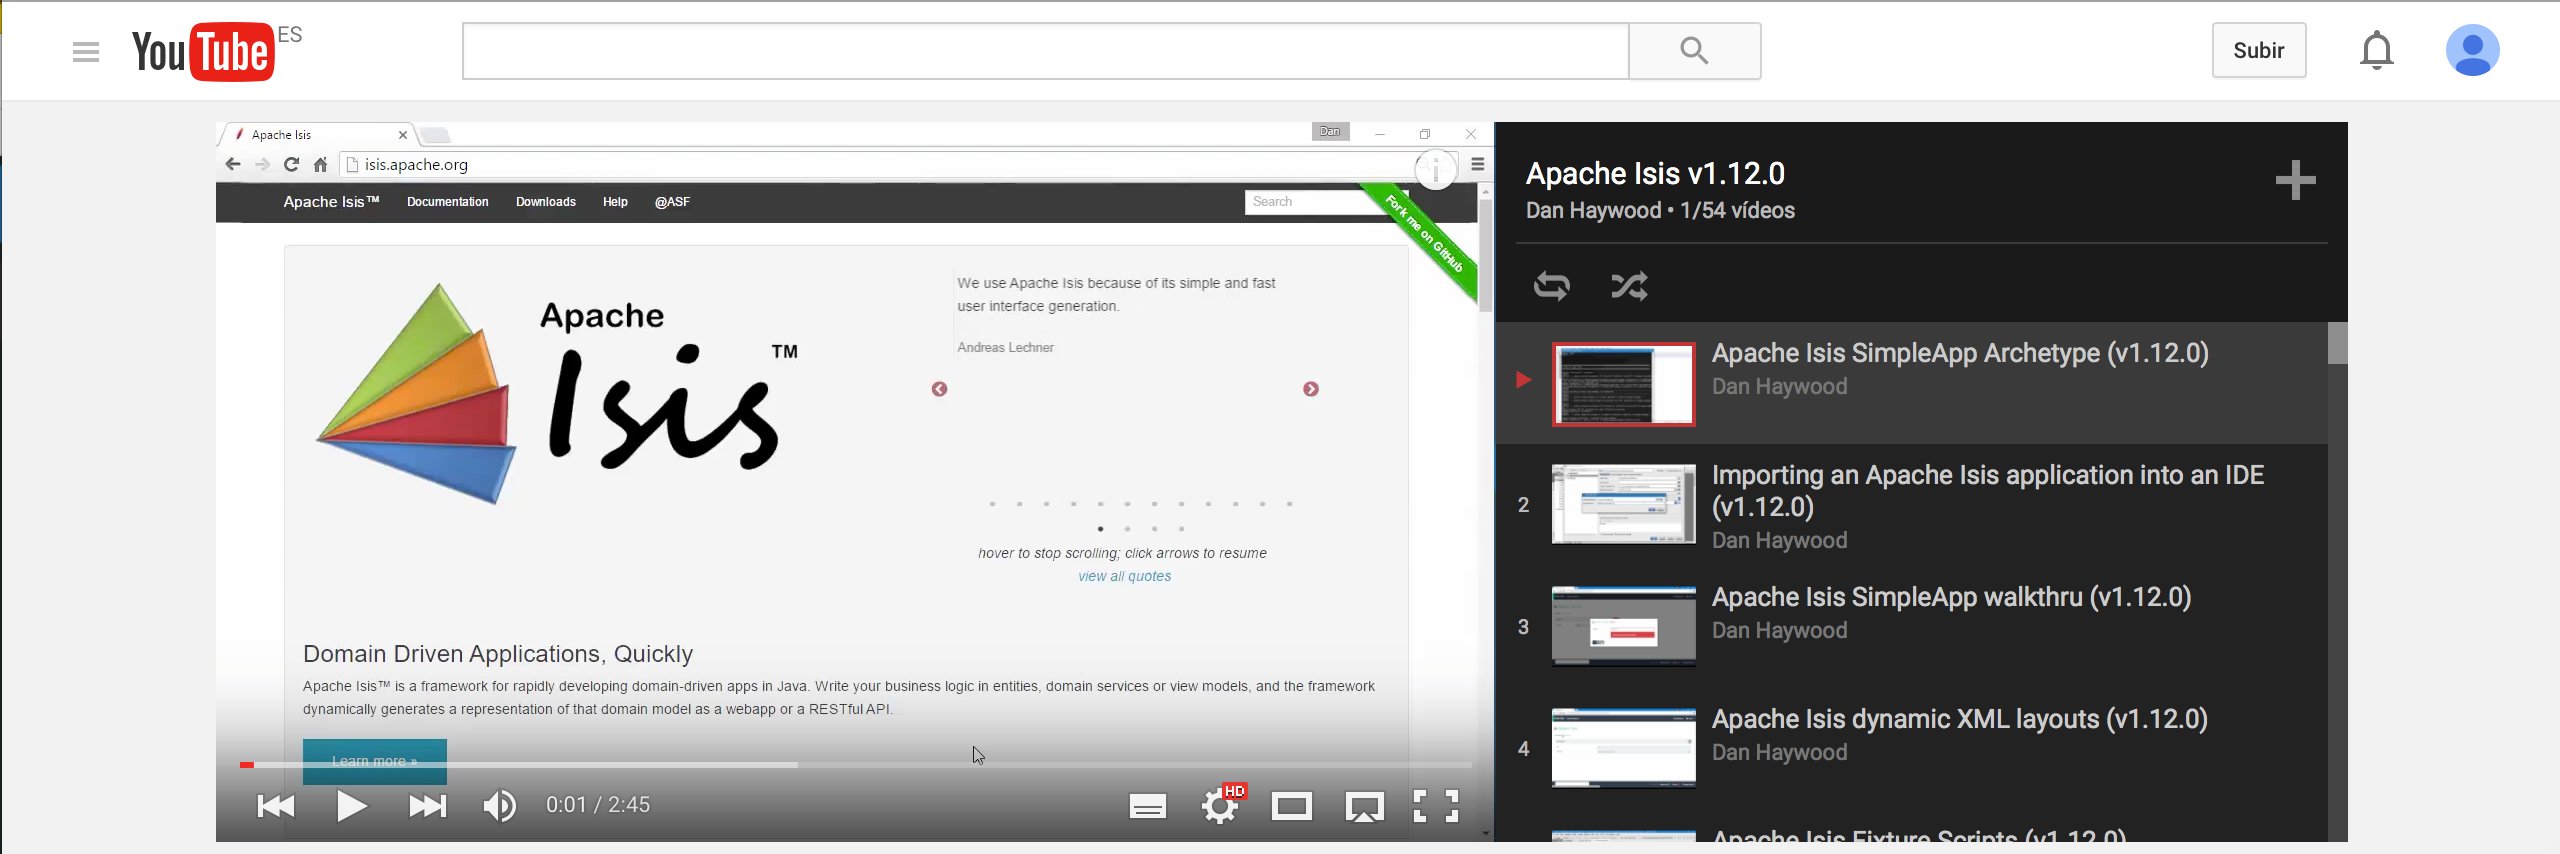Open 'Apache Isis SimpleApp Archetype (v1.12.0)' title
Image resolution: width=2560 pixels, height=854 pixels.
coord(1959,353)
